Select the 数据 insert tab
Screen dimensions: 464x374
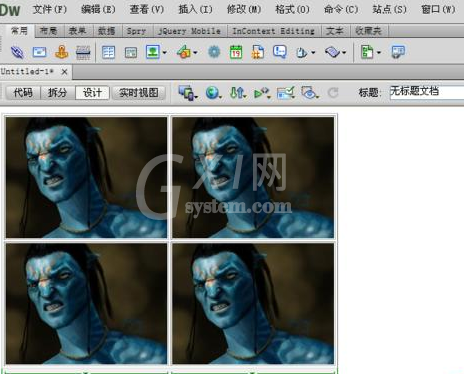coord(107,31)
